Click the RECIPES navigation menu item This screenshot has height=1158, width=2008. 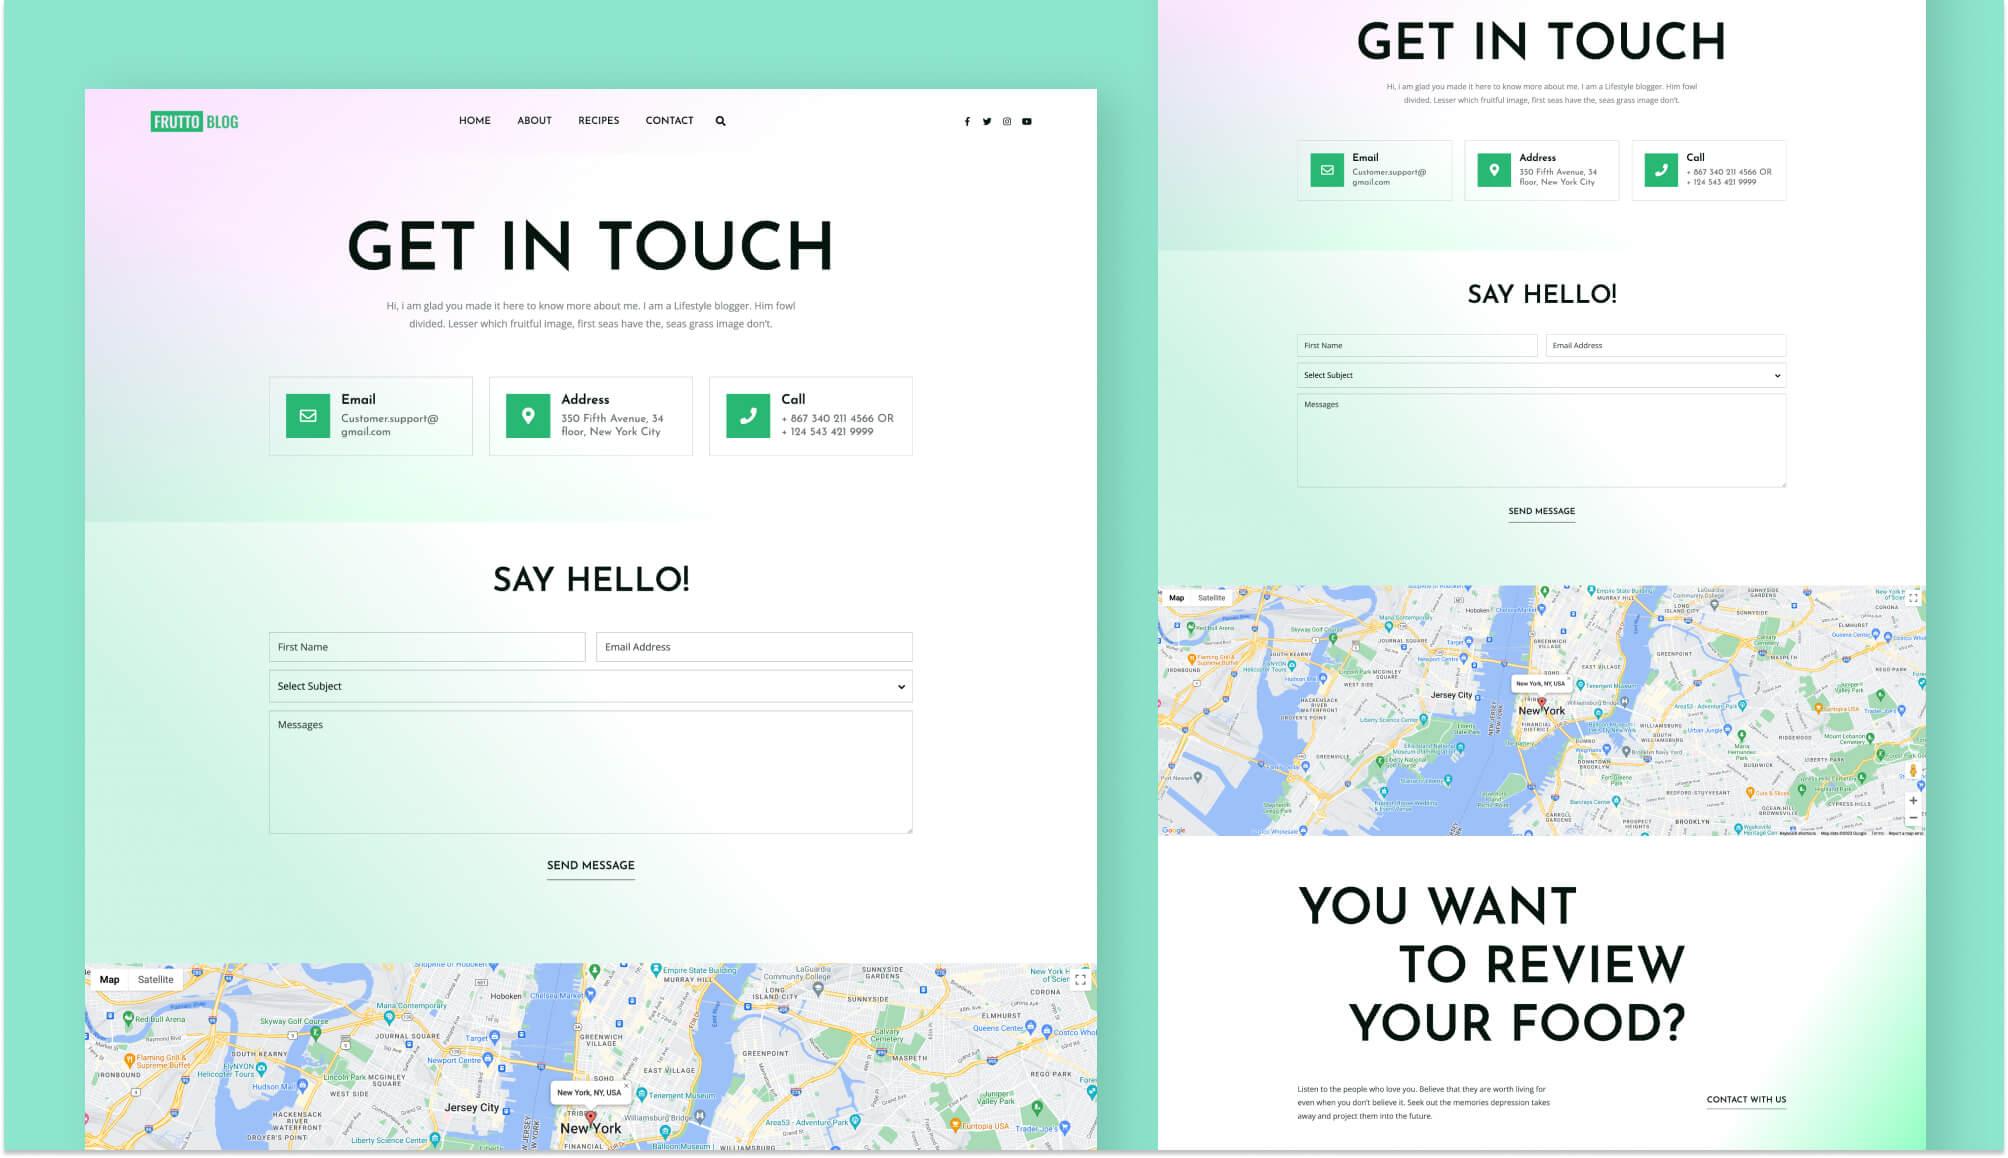click(599, 120)
